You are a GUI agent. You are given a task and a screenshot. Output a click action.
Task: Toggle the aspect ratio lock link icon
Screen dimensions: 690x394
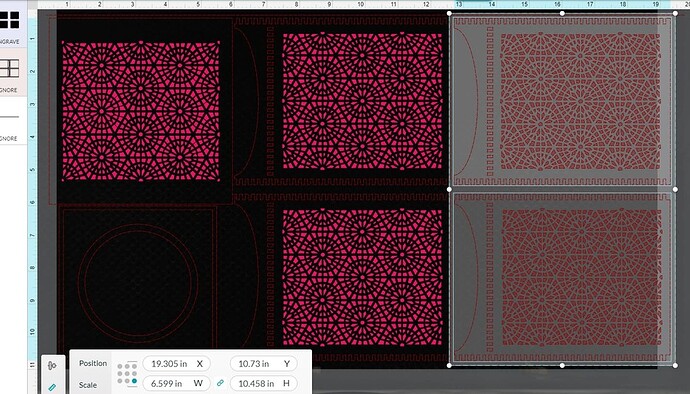coord(220,383)
